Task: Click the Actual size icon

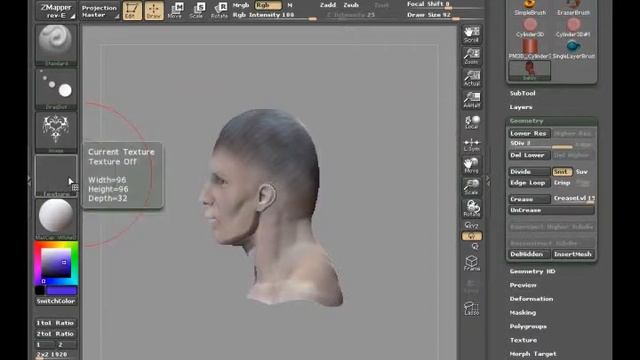Action: coord(471,78)
